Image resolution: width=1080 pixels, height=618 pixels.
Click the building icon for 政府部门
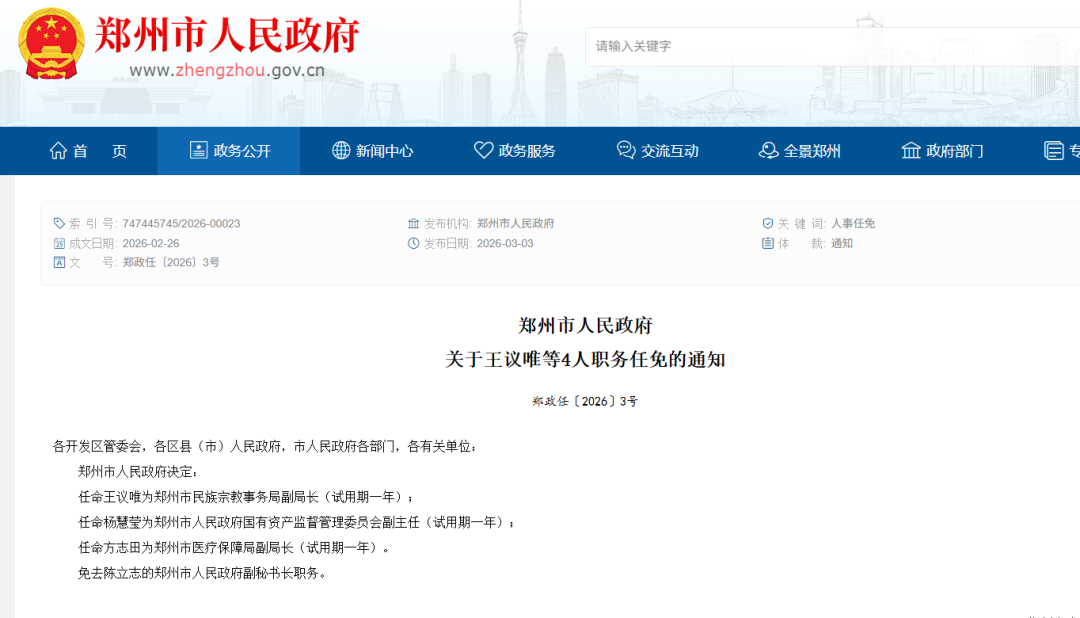click(911, 151)
